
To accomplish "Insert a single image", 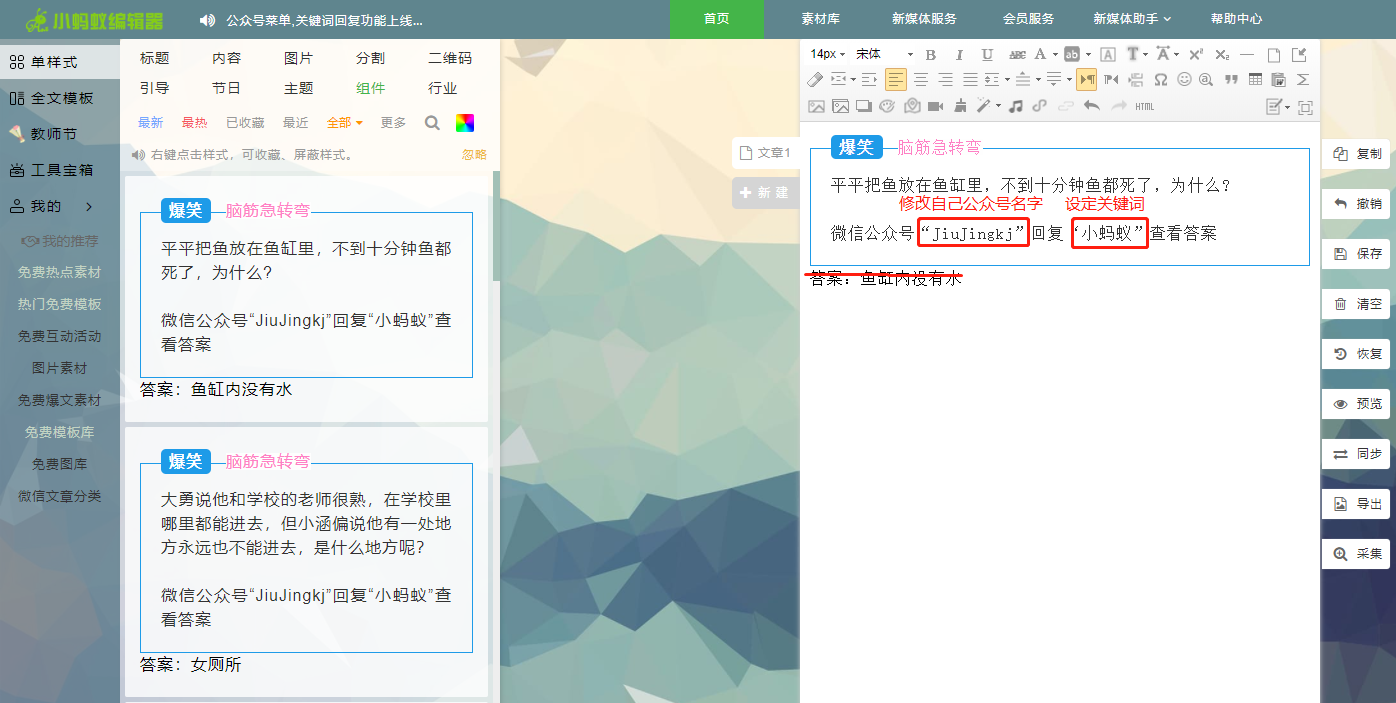I will (817, 107).
